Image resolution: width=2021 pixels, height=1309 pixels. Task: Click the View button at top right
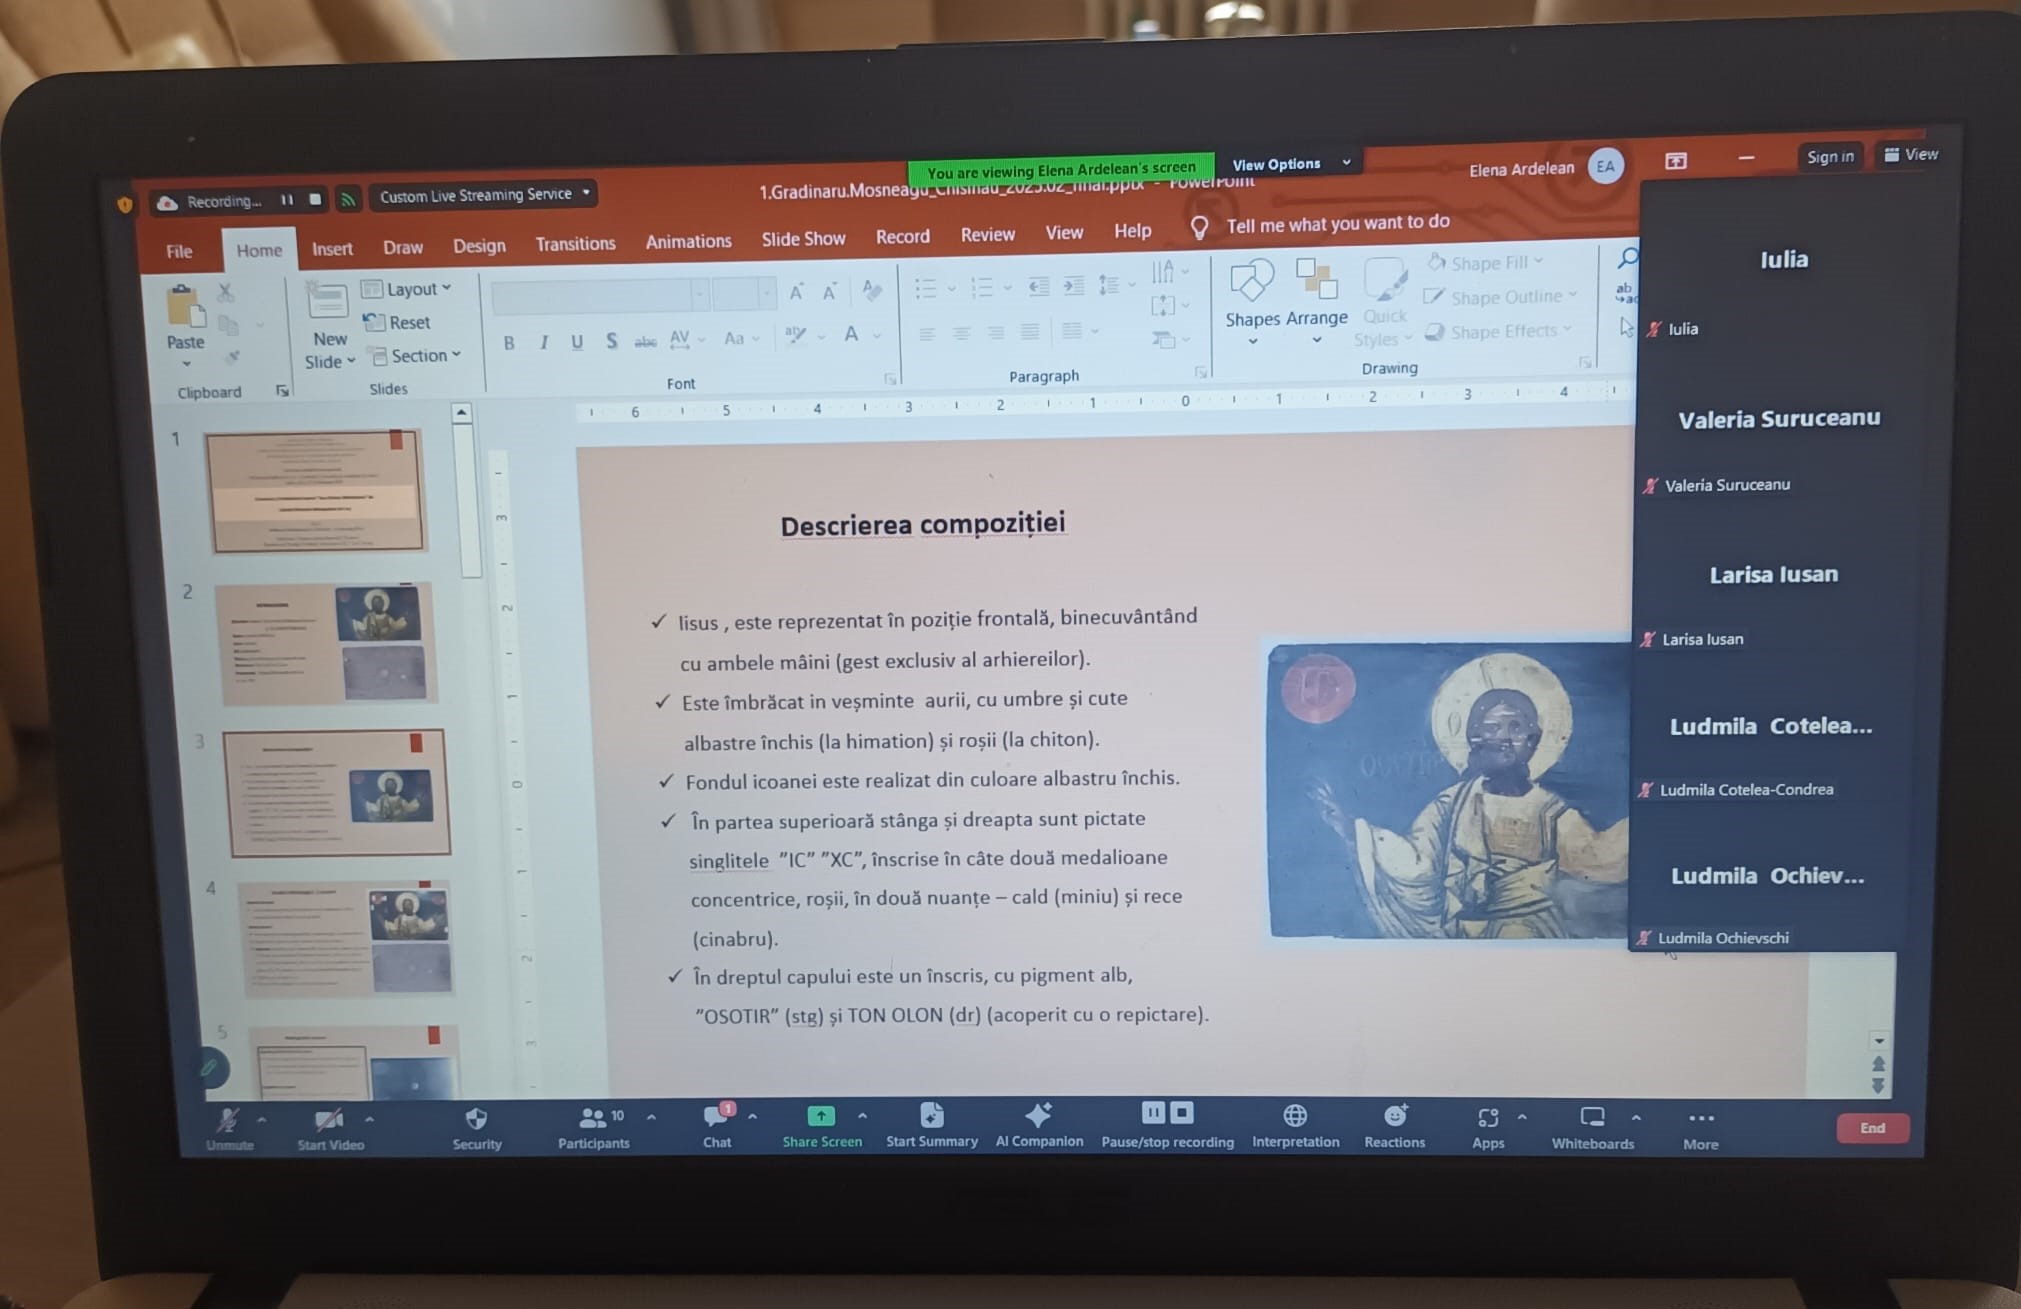(x=1911, y=154)
